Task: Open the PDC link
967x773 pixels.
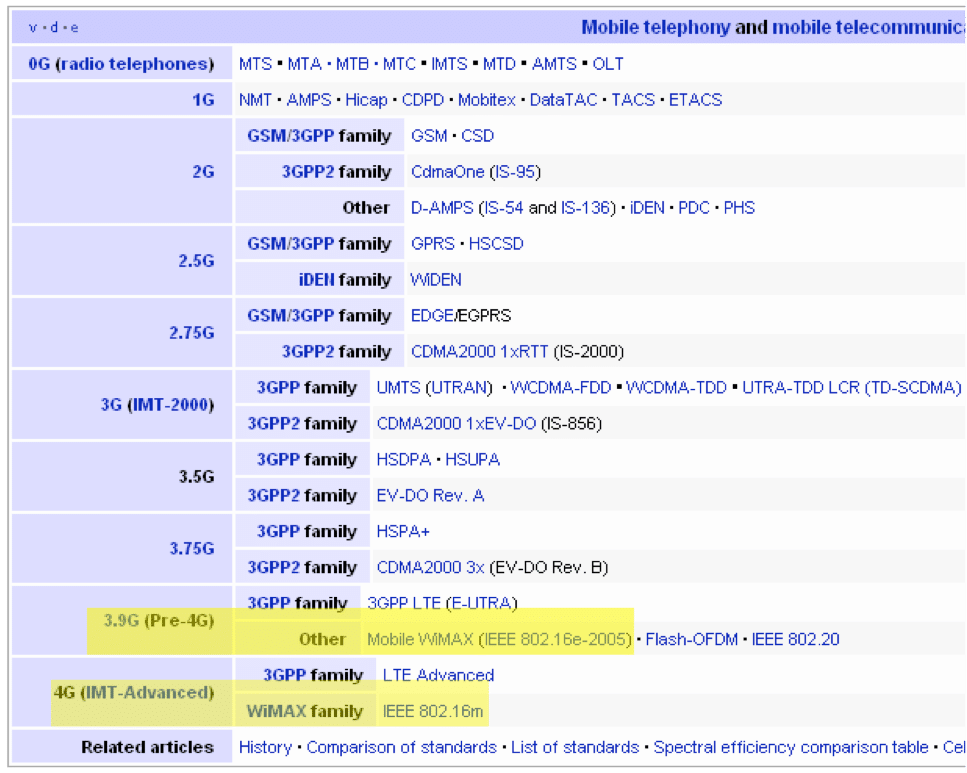Action: pyautogui.click(x=694, y=207)
